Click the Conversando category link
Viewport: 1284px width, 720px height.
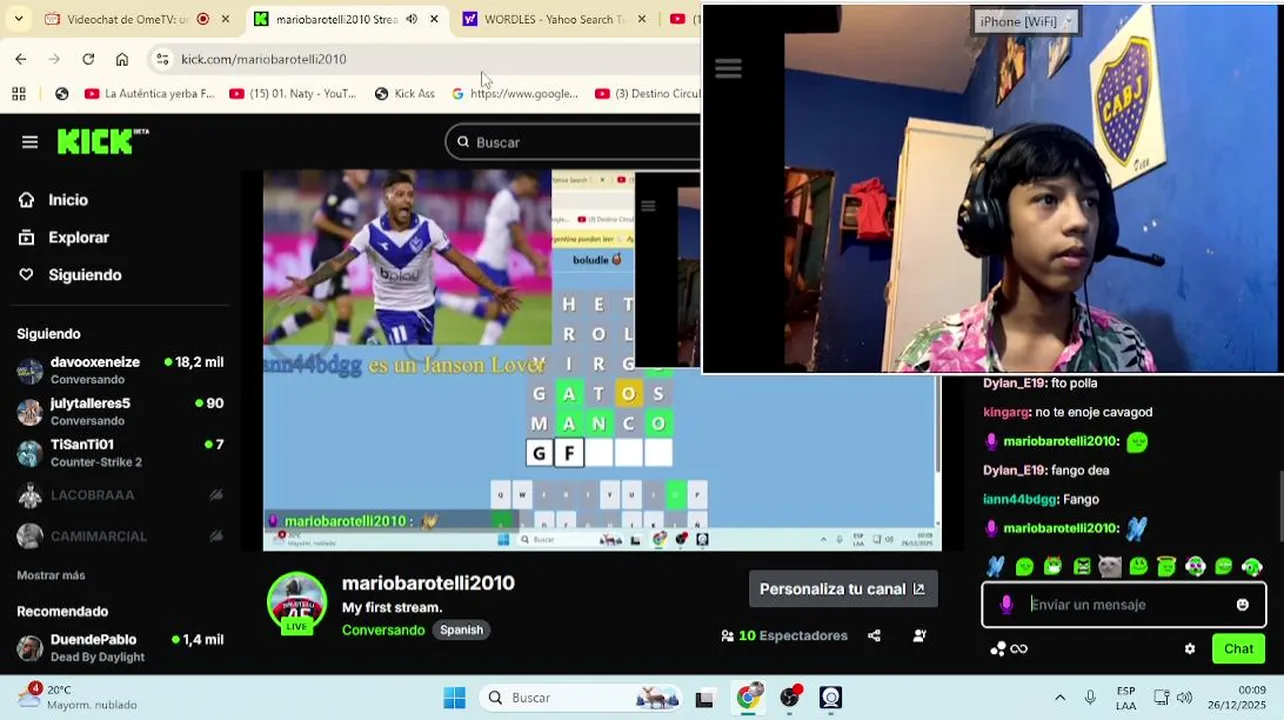pyautogui.click(x=383, y=630)
